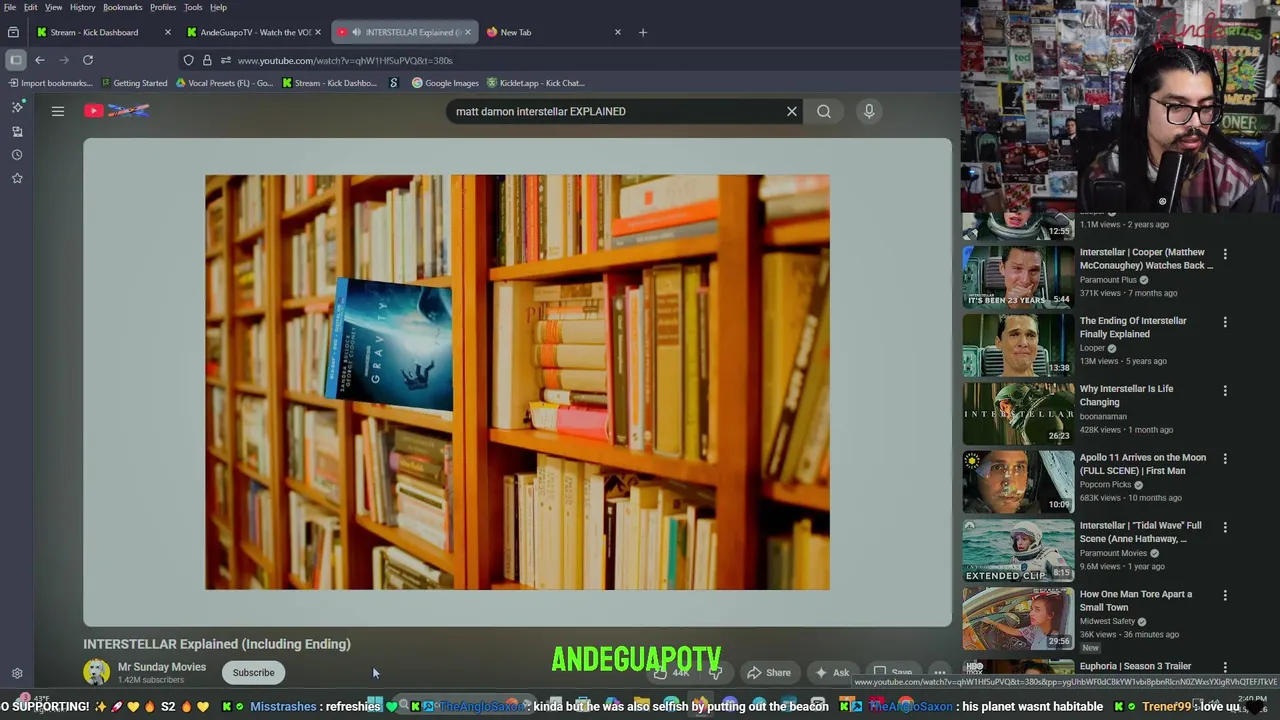Click the Ask button below the video
Image resolution: width=1280 pixels, height=720 pixels.
coord(832,673)
